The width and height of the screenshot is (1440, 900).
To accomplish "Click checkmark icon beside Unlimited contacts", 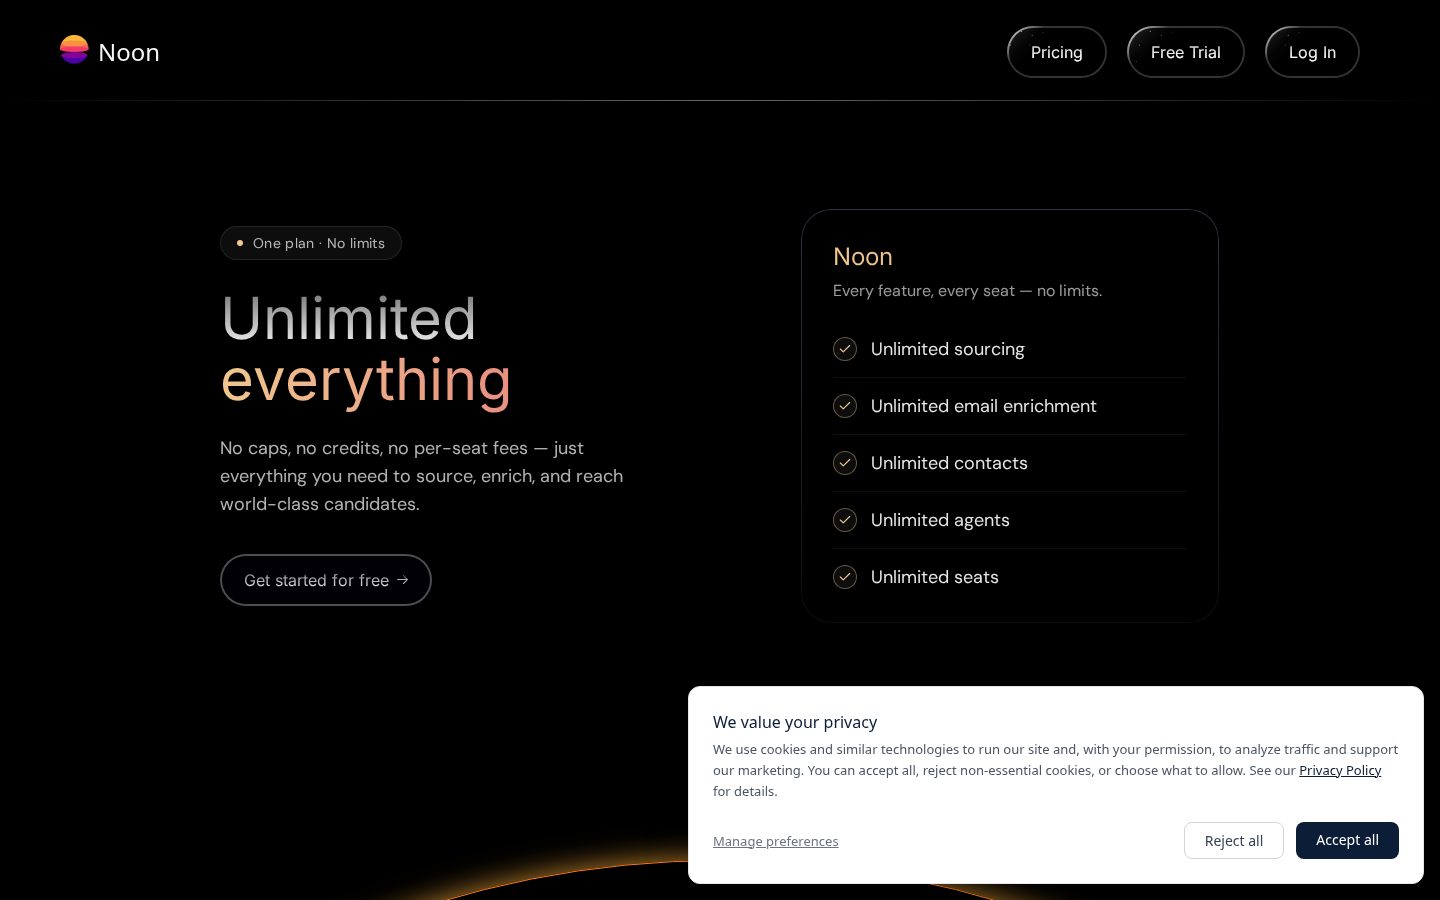I will point(845,463).
